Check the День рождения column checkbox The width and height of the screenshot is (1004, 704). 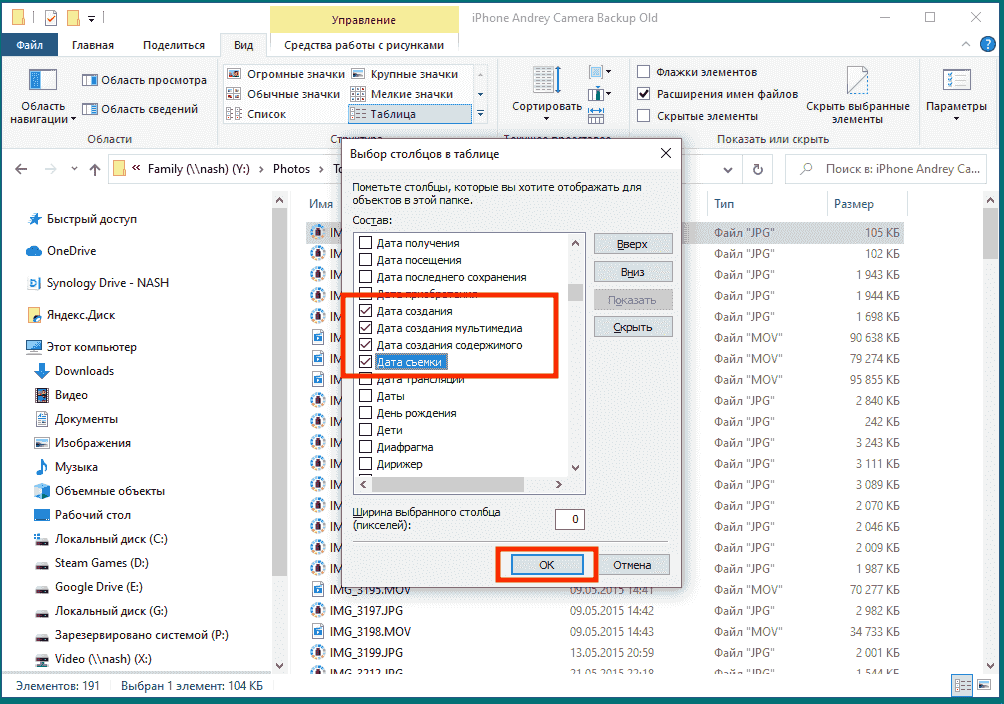(x=366, y=413)
